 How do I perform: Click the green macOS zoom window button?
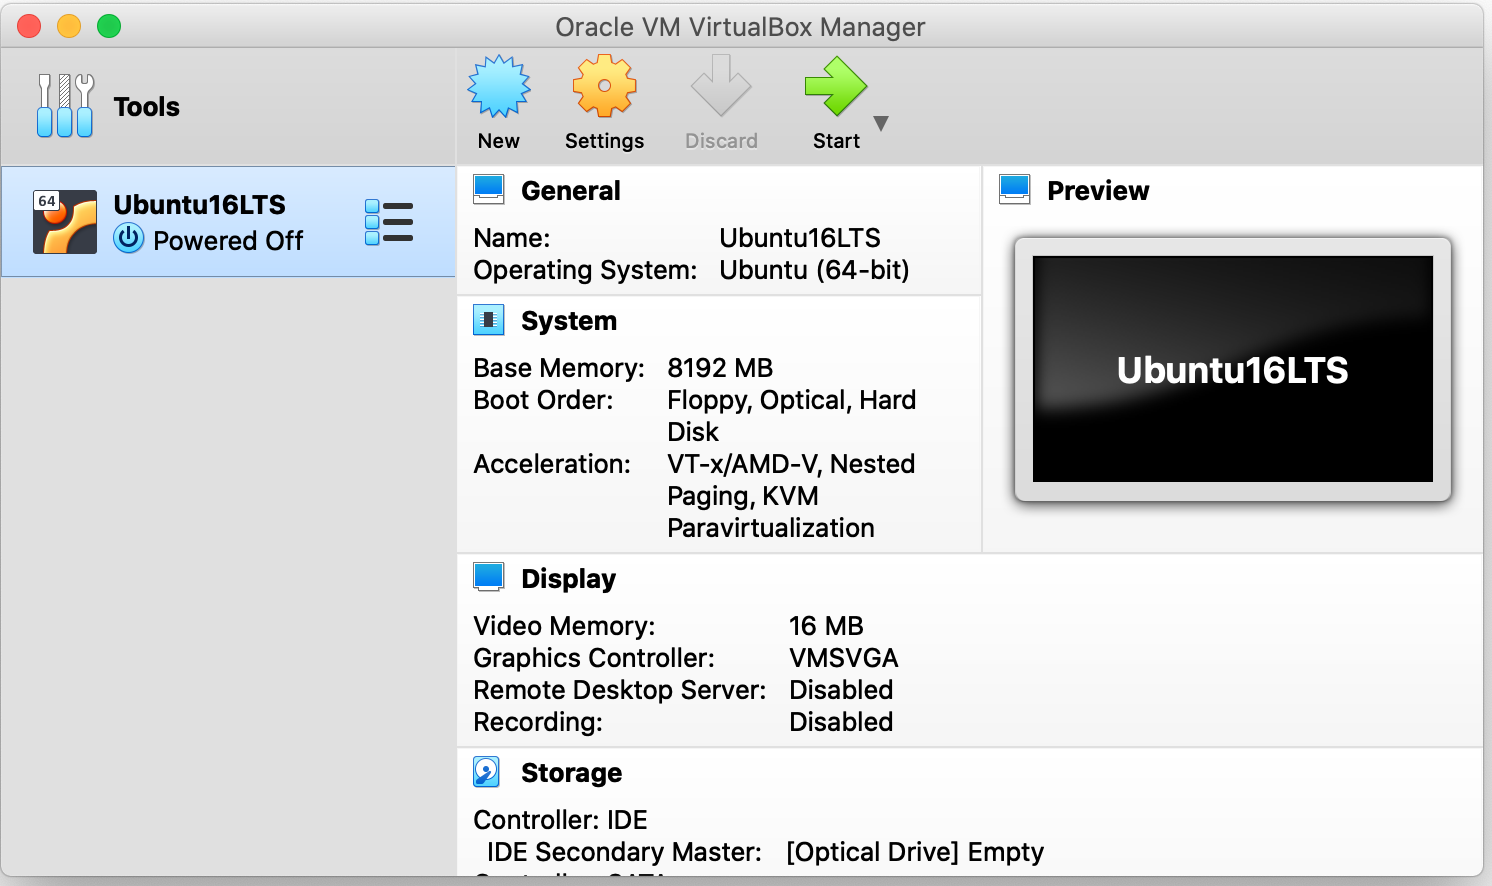click(x=109, y=26)
